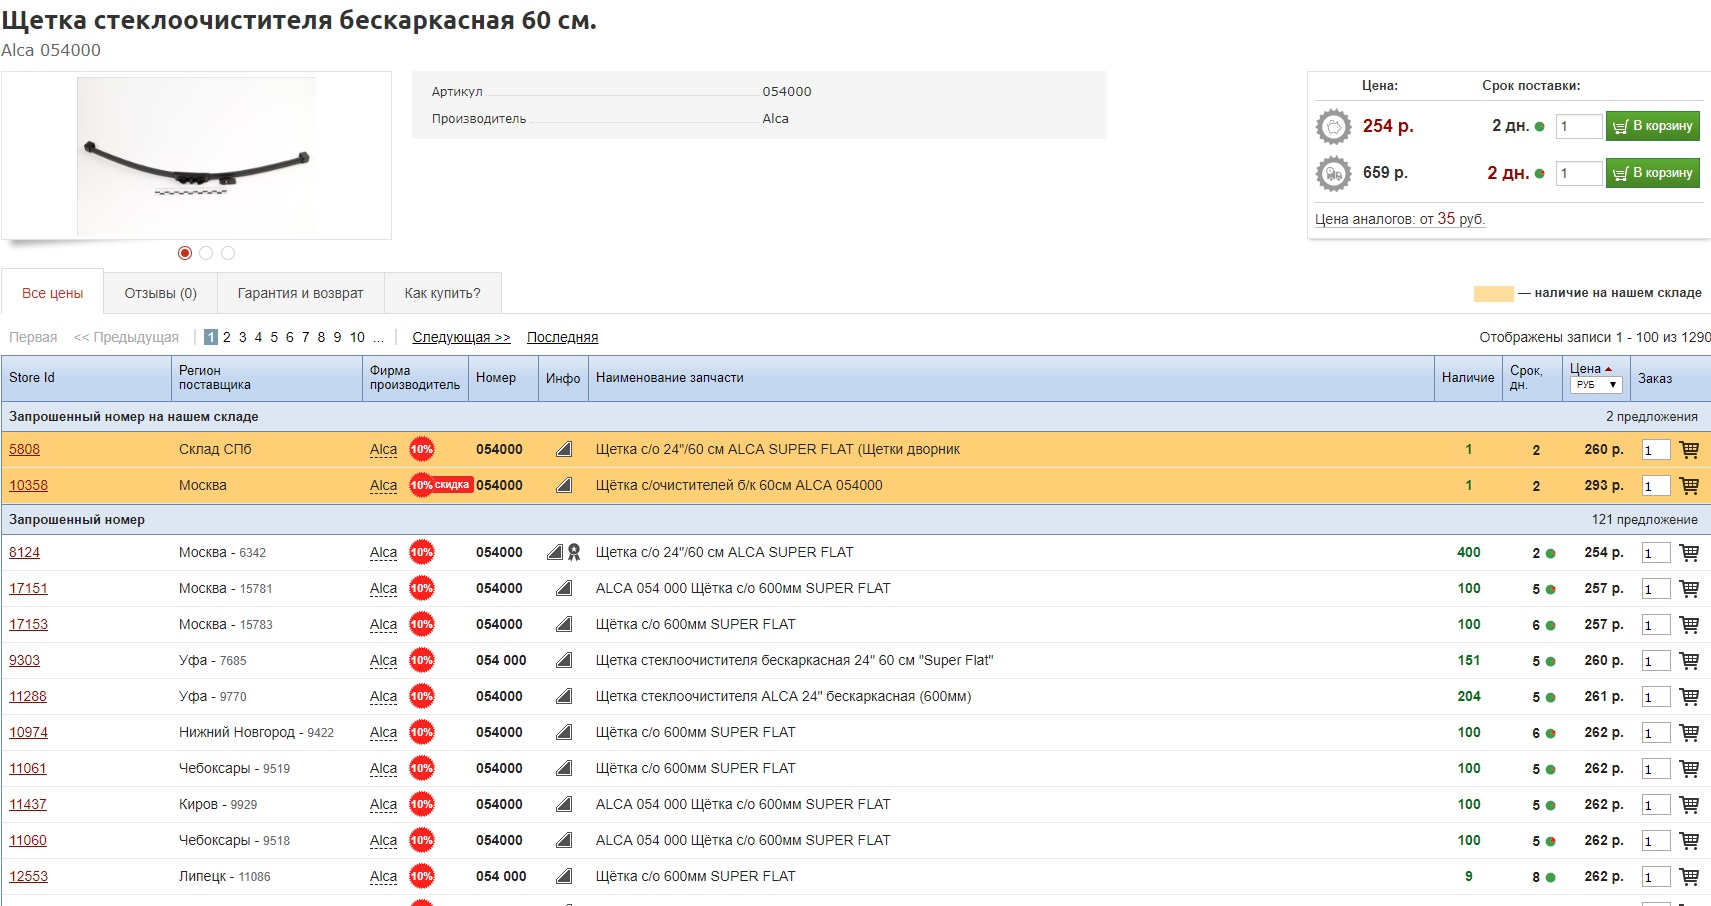
Task: Focus quantity field for 254 р. offer
Action: point(1579,126)
